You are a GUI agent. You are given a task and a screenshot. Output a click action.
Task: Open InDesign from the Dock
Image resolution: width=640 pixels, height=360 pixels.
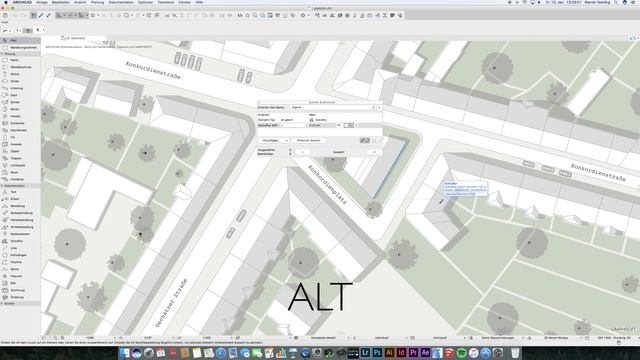pyautogui.click(x=401, y=353)
